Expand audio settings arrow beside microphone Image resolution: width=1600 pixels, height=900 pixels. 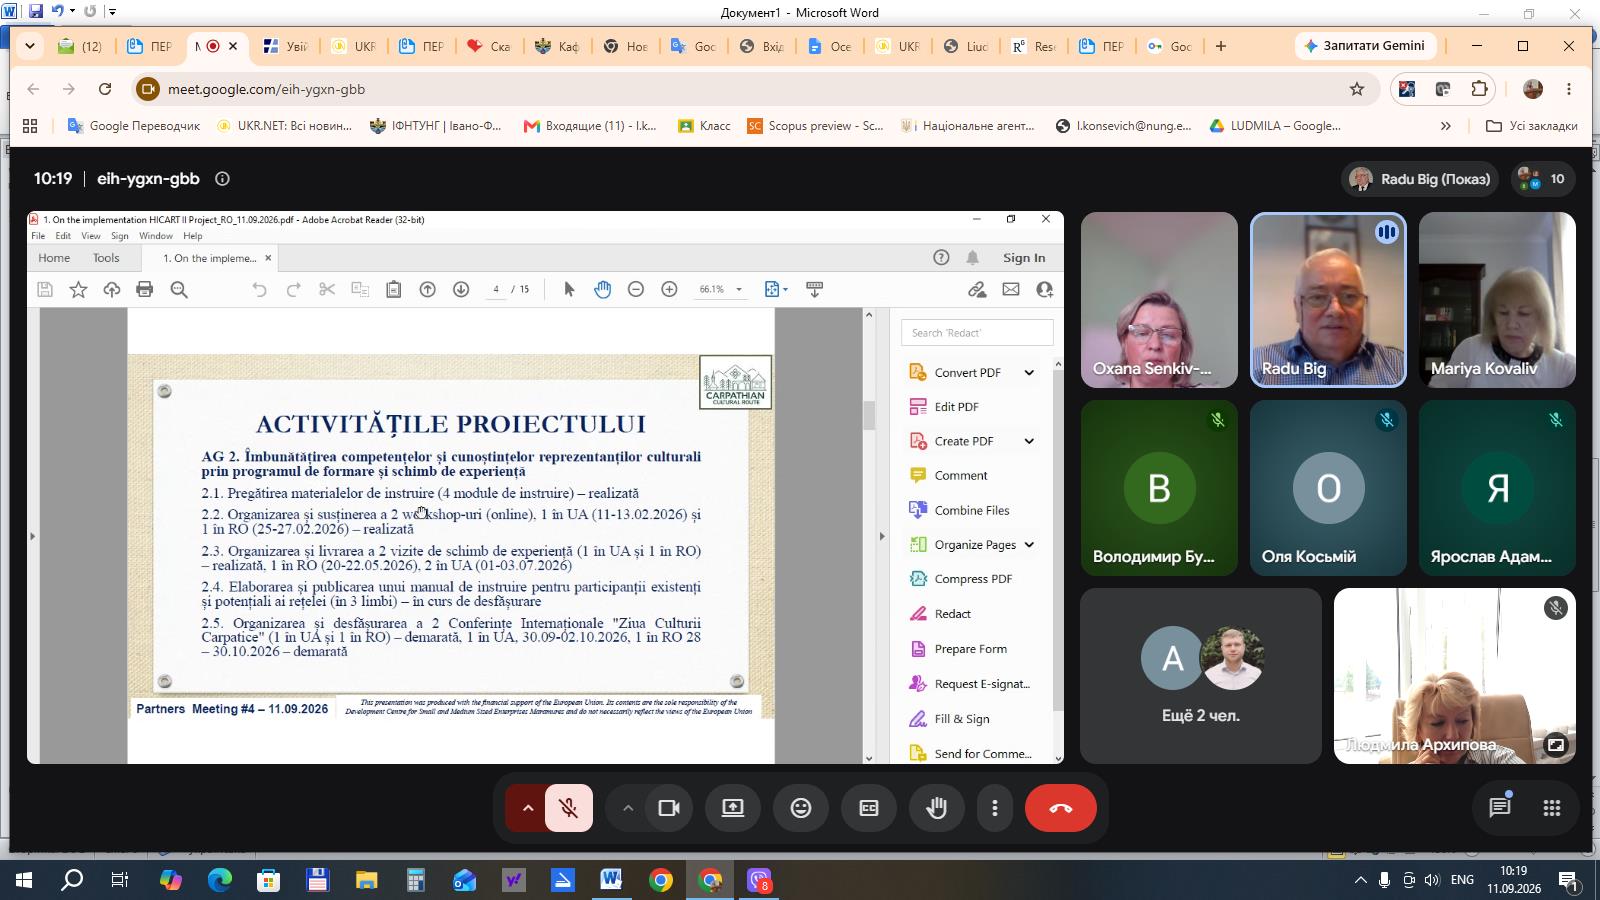coord(527,808)
